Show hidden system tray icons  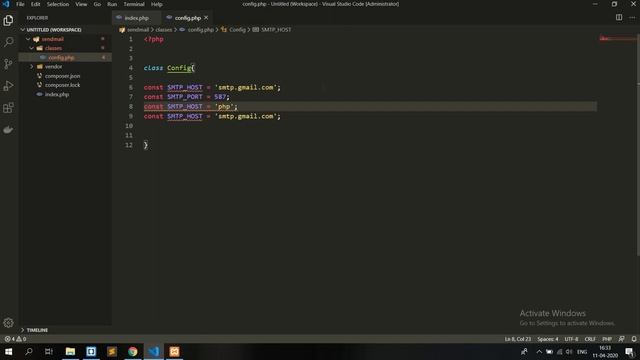pyautogui.click(x=539, y=351)
